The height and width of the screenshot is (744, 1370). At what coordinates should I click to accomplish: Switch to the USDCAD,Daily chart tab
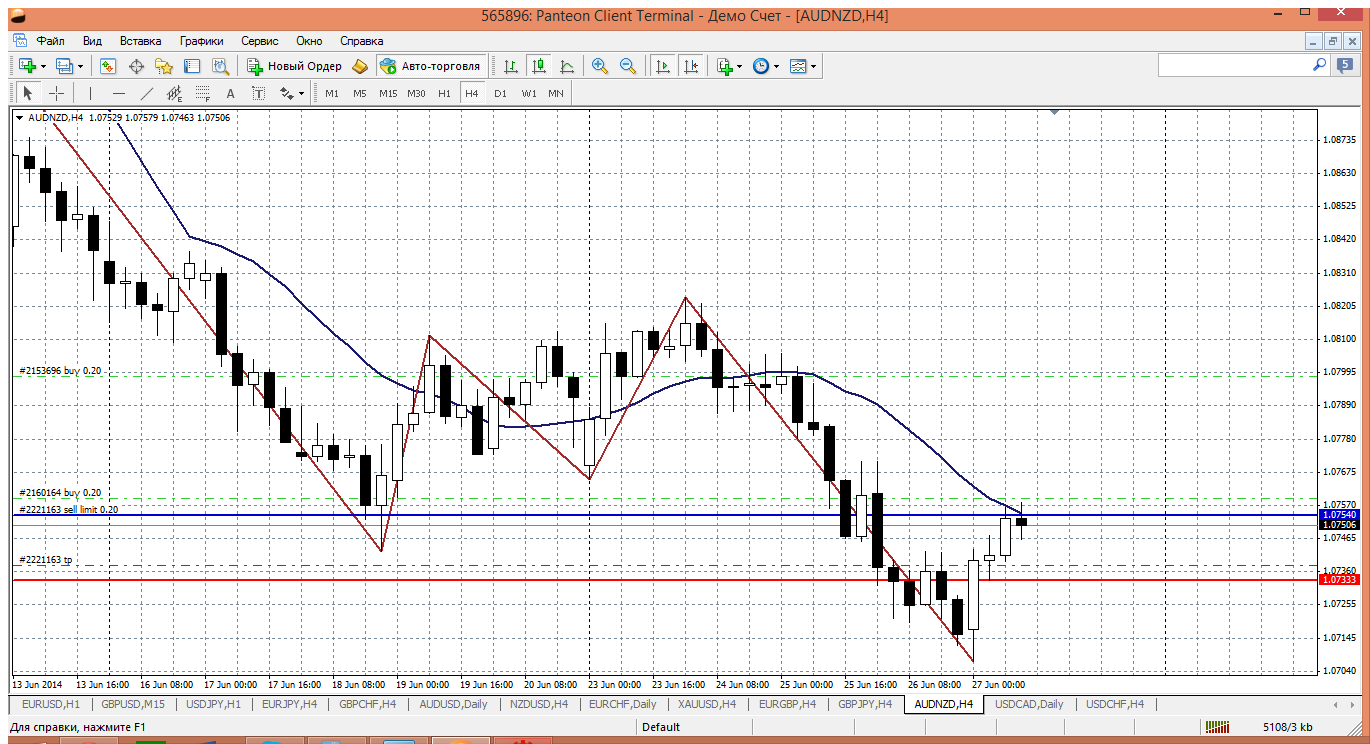1030,704
